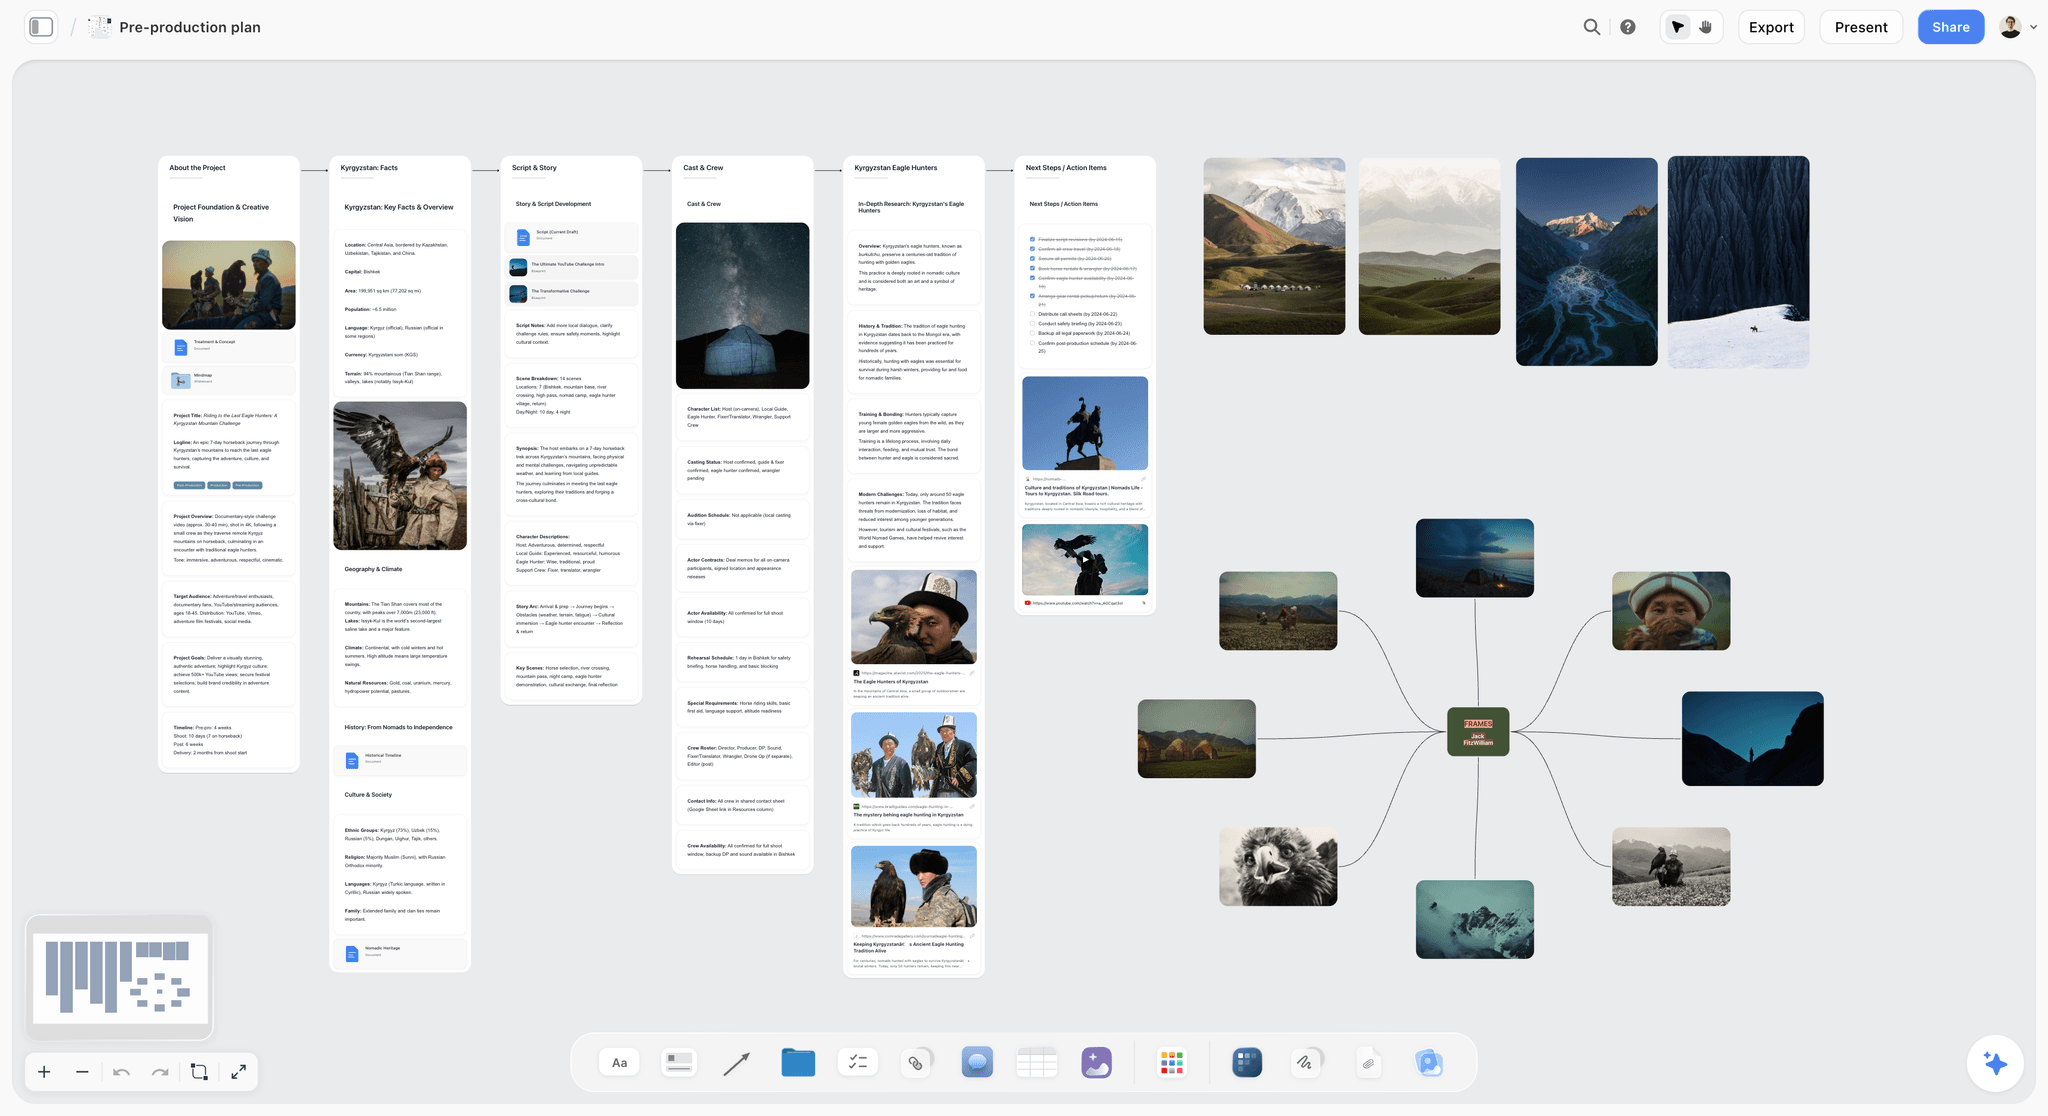
Task: Select the hand pan tool
Action: (x=1706, y=27)
